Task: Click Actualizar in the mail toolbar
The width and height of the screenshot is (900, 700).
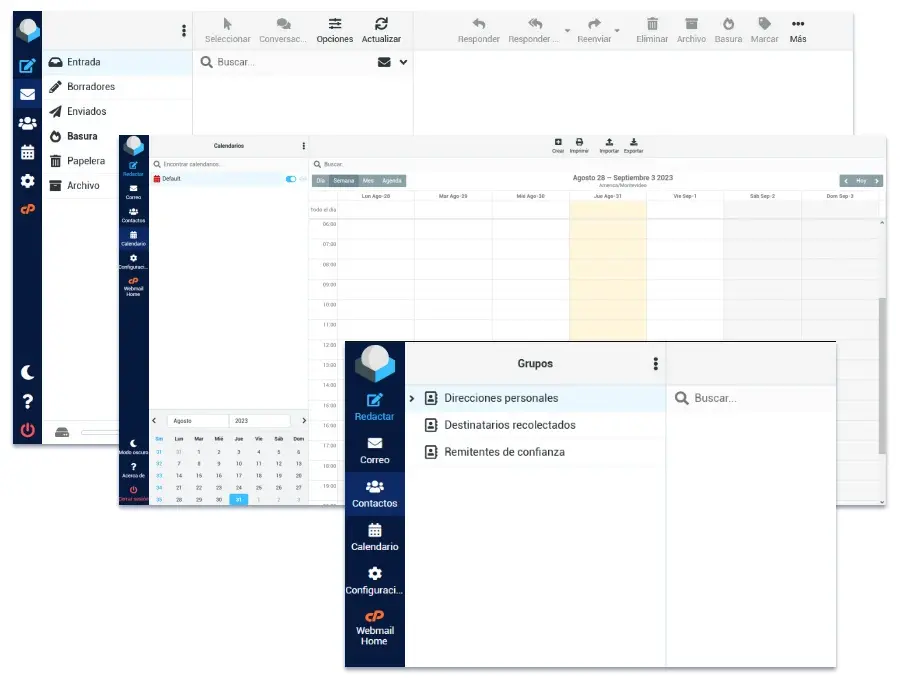Action: [381, 29]
